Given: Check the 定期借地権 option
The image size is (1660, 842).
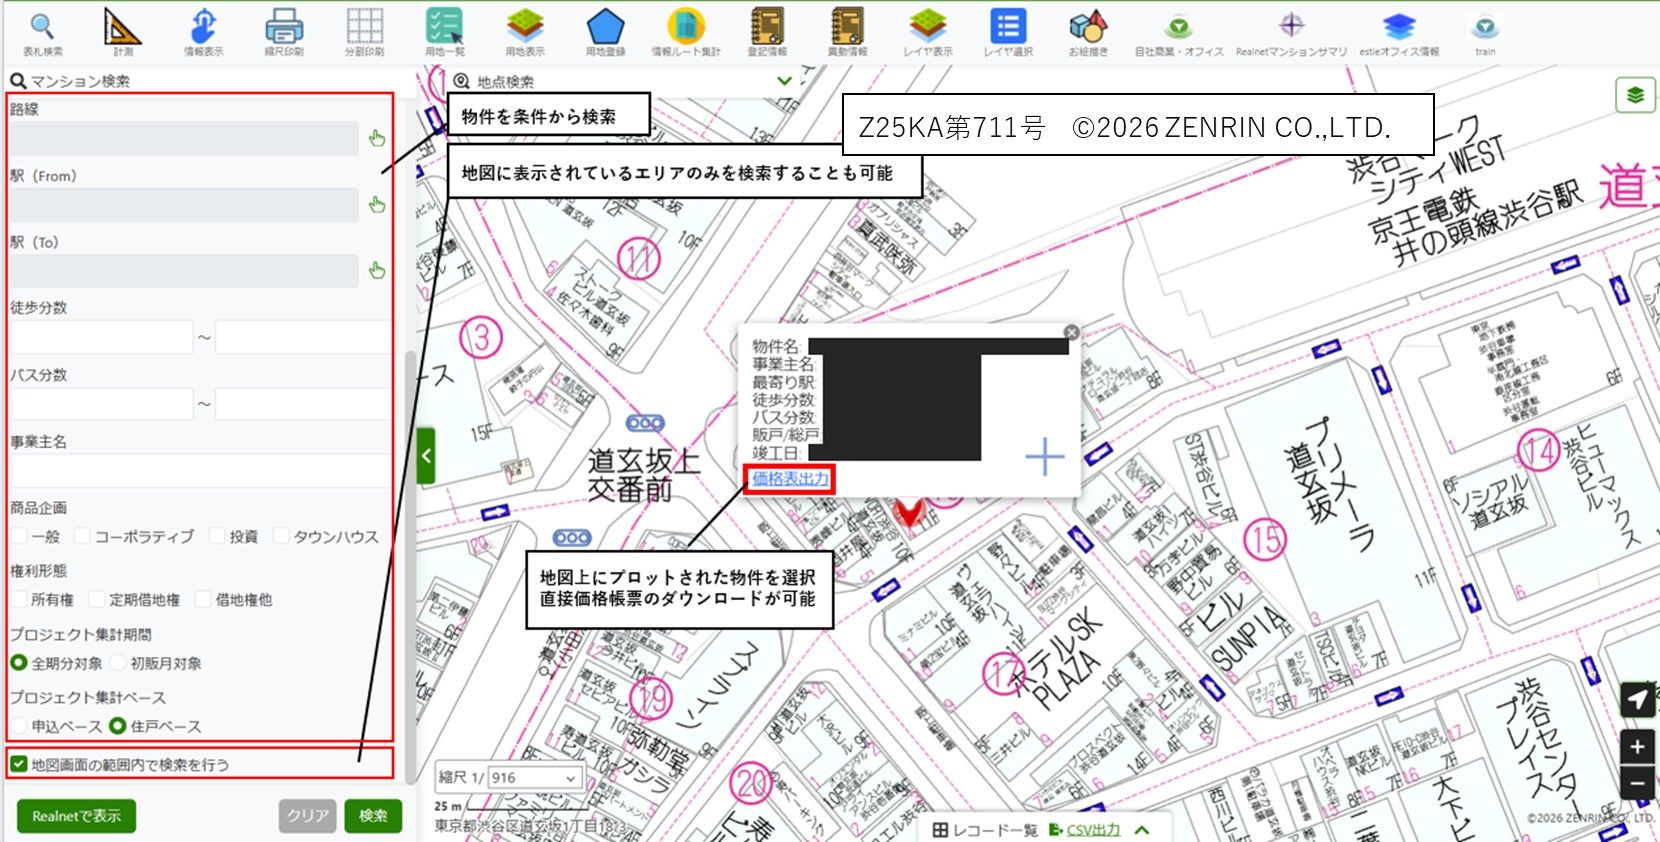Looking at the screenshot, I should tap(97, 599).
